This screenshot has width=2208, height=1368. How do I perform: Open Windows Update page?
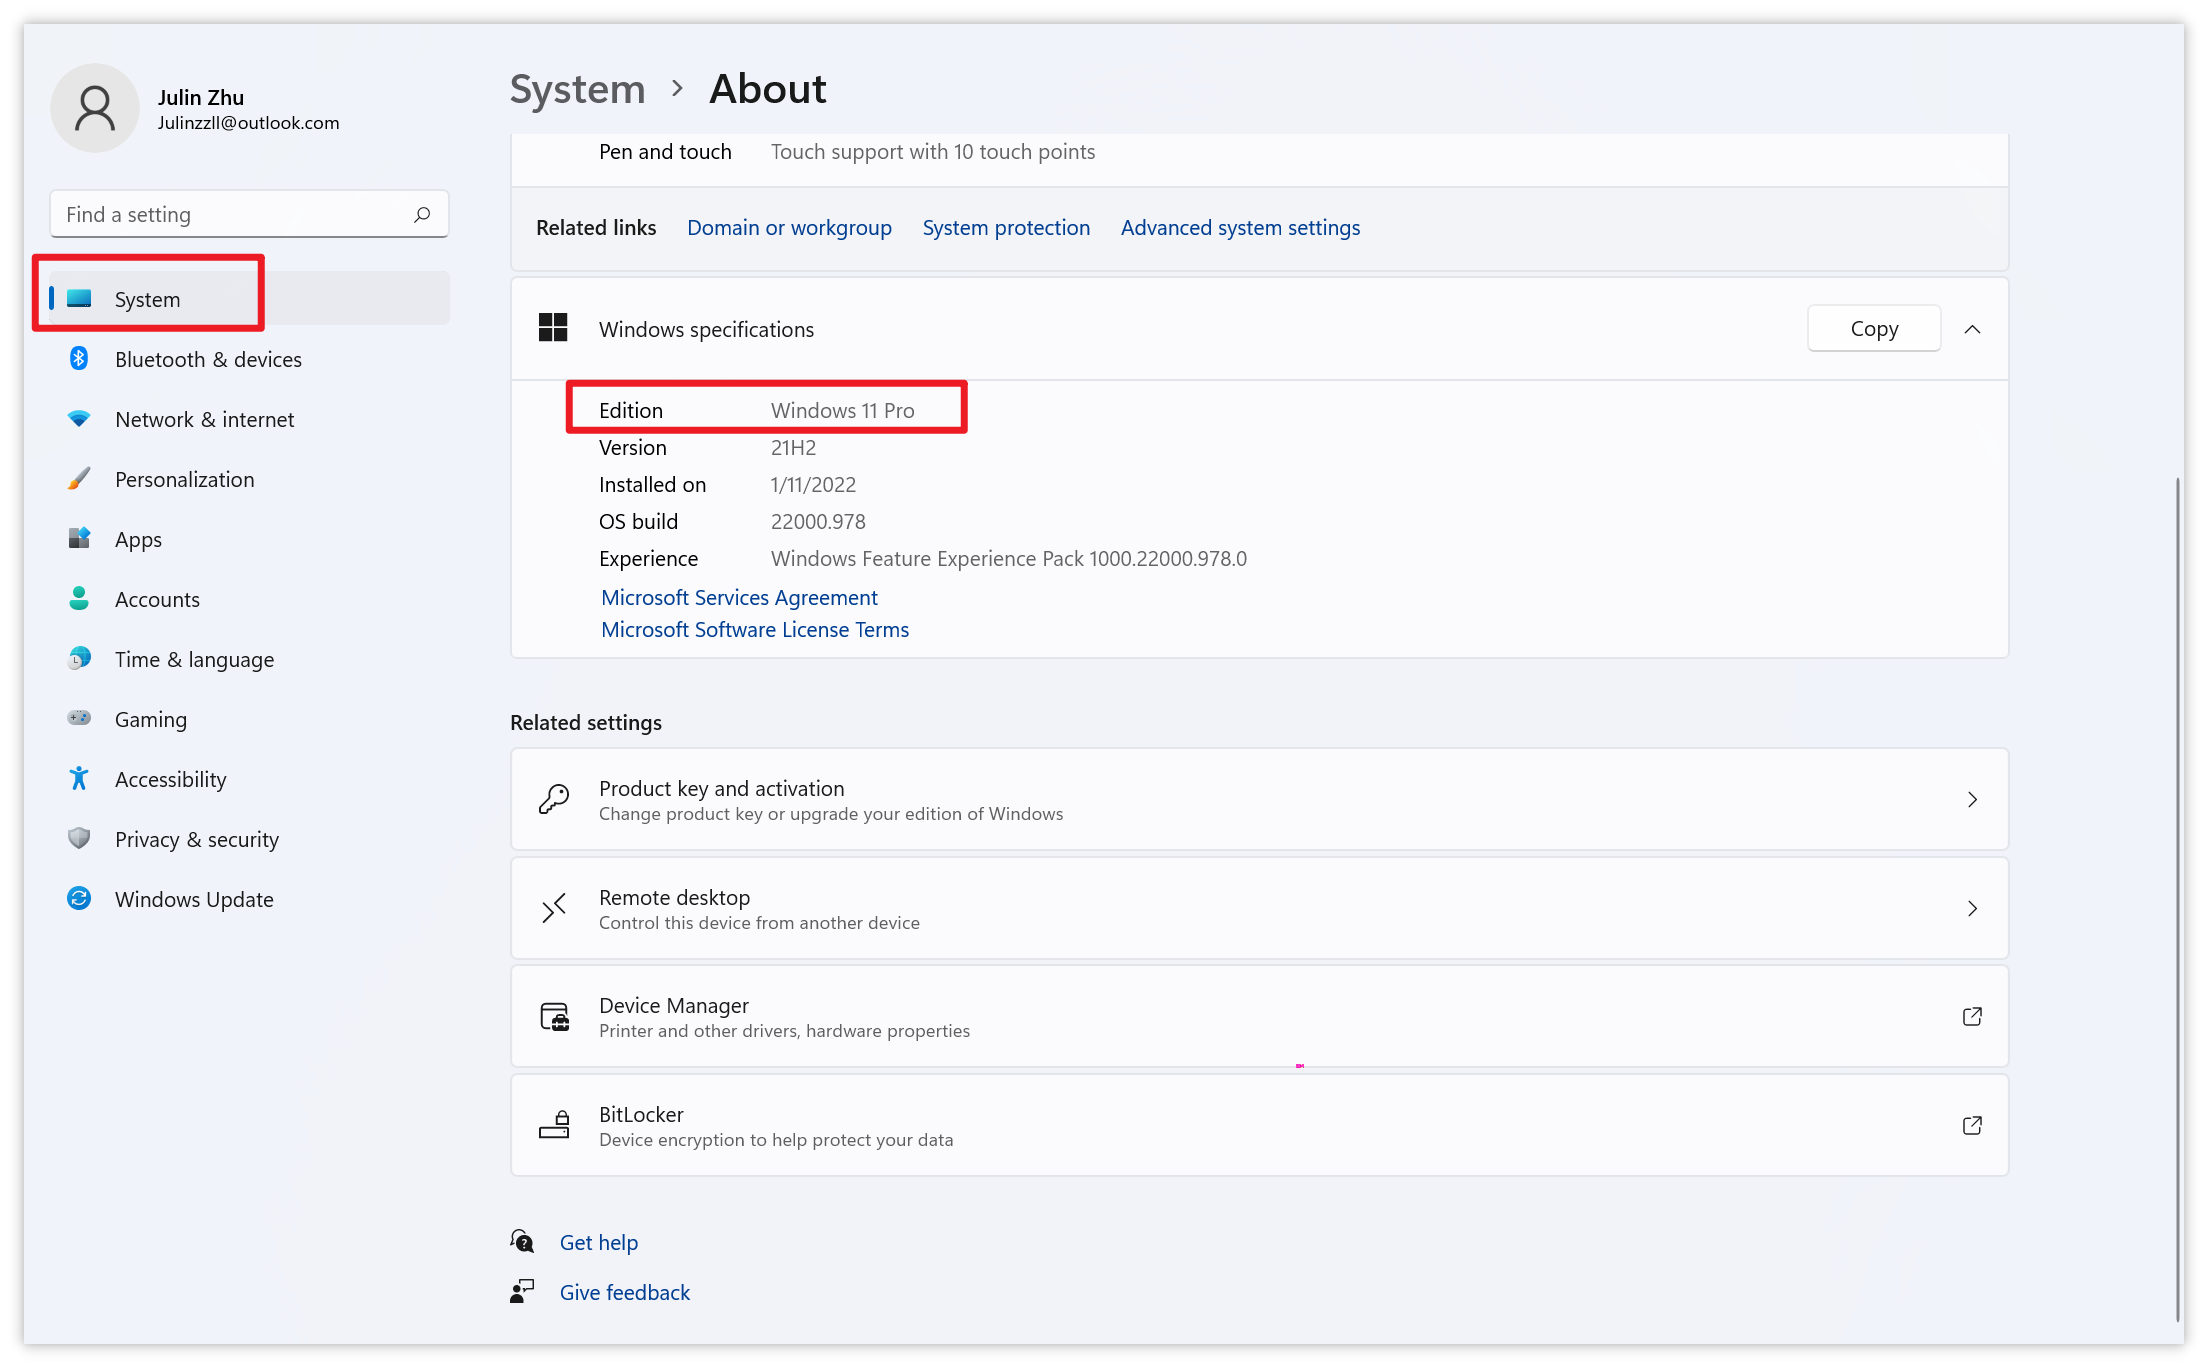click(x=249, y=898)
